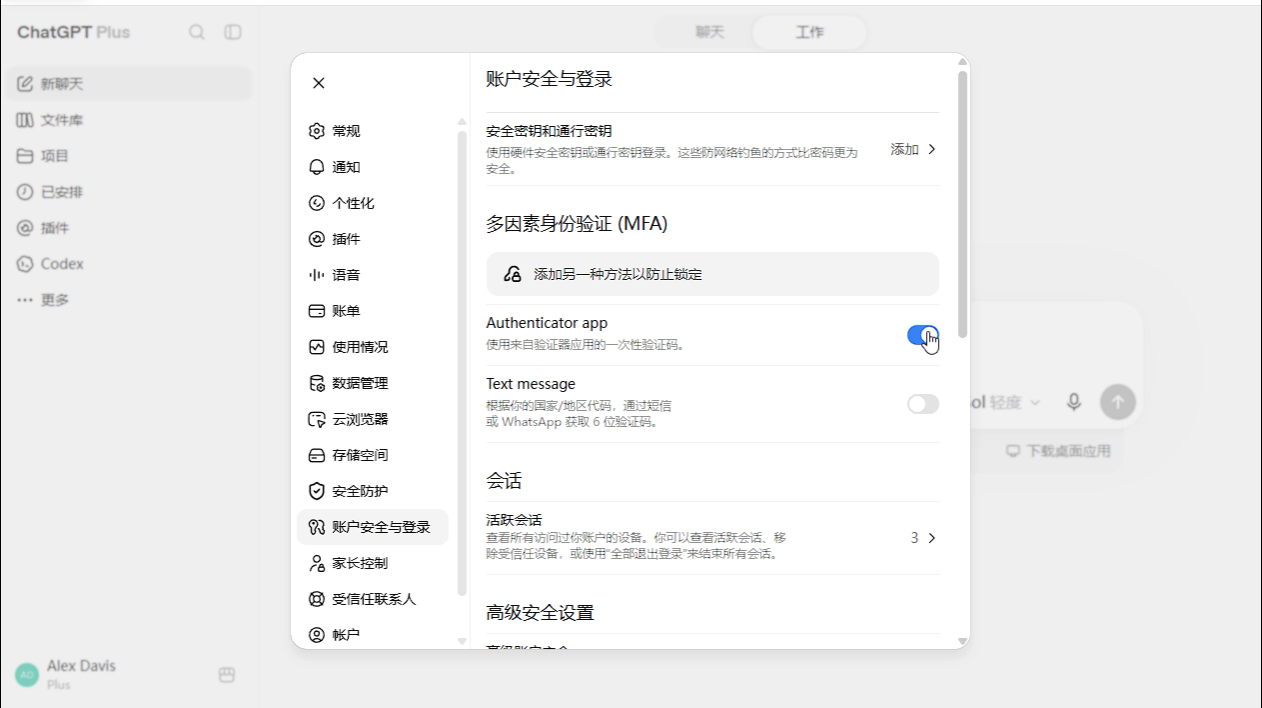Screen dimensions: 1262x708
Task: Click the settings content vertical scrollbar
Action: pyautogui.click(x=962, y=203)
